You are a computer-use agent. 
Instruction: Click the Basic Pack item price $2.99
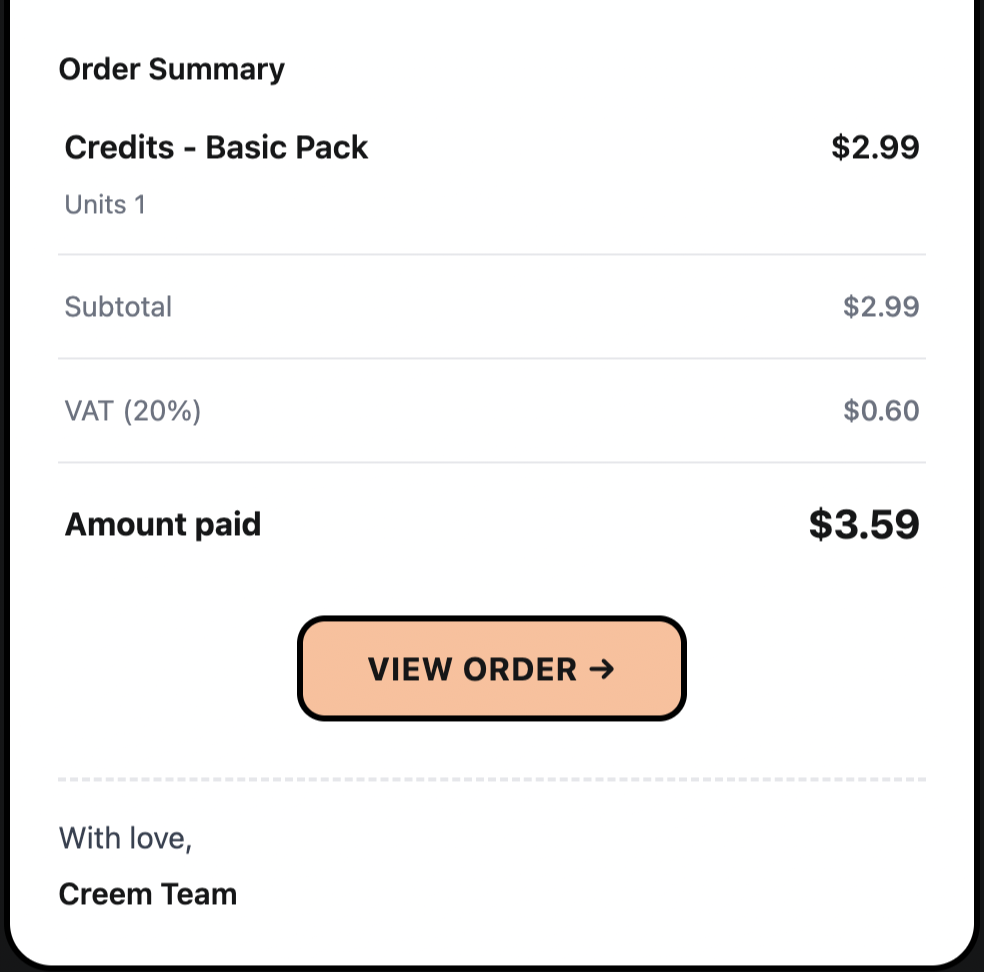point(874,148)
